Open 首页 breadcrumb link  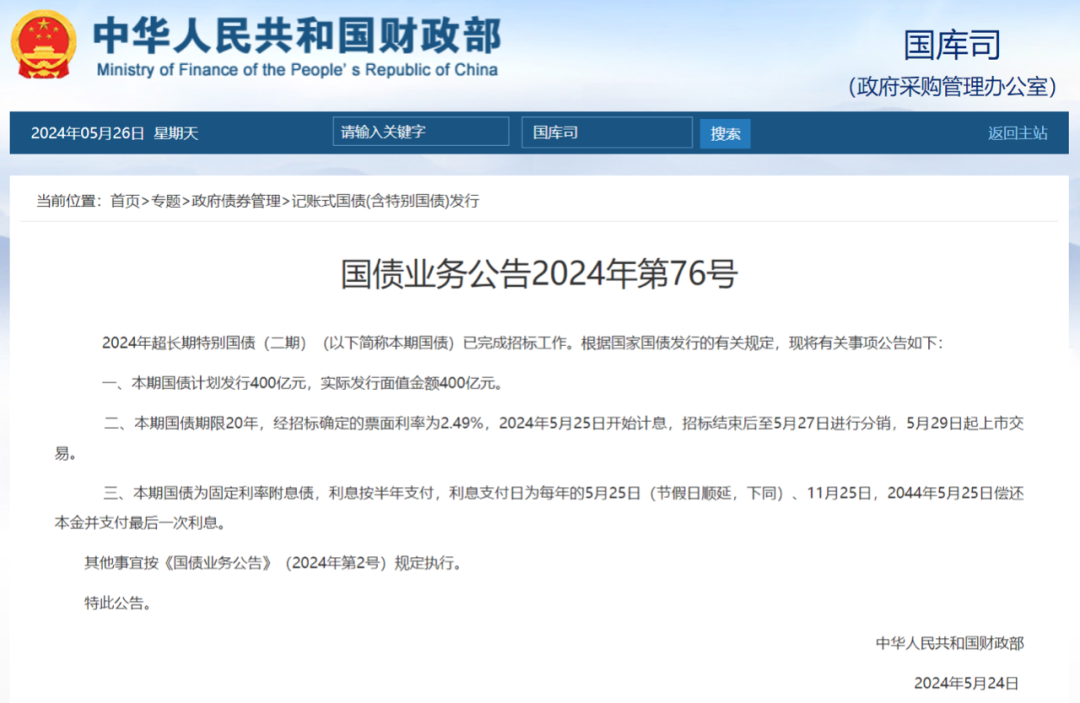(125, 201)
